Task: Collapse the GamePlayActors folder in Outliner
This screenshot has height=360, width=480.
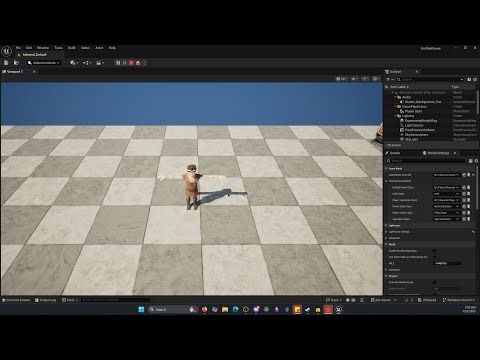Action: 396,106
